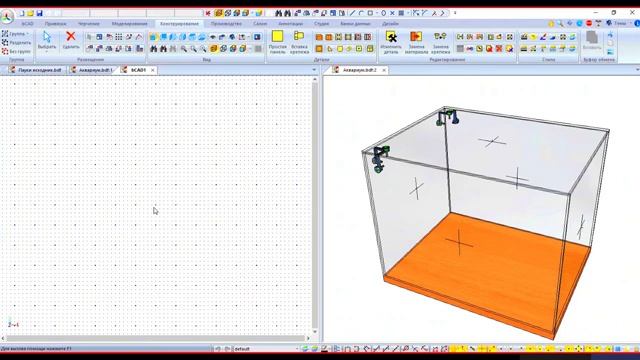Insert a Простая панель yellow panel
This screenshot has width=640, height=360.
point(278,42)
